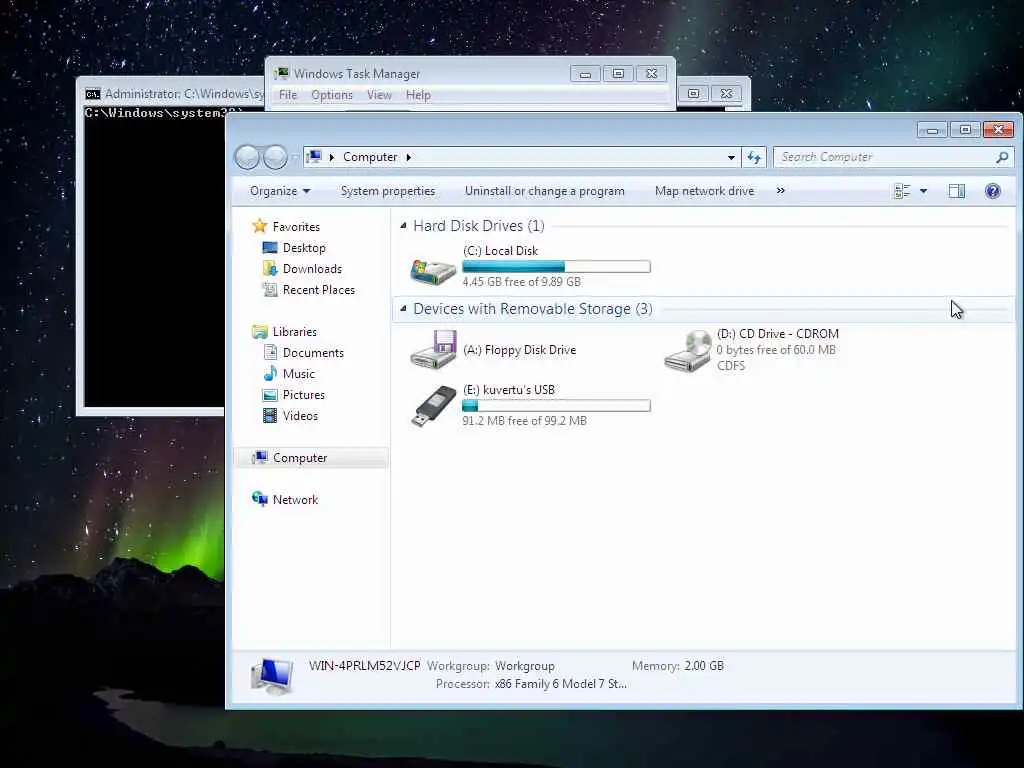Open the address bar history dropdown

click(731, 157)
